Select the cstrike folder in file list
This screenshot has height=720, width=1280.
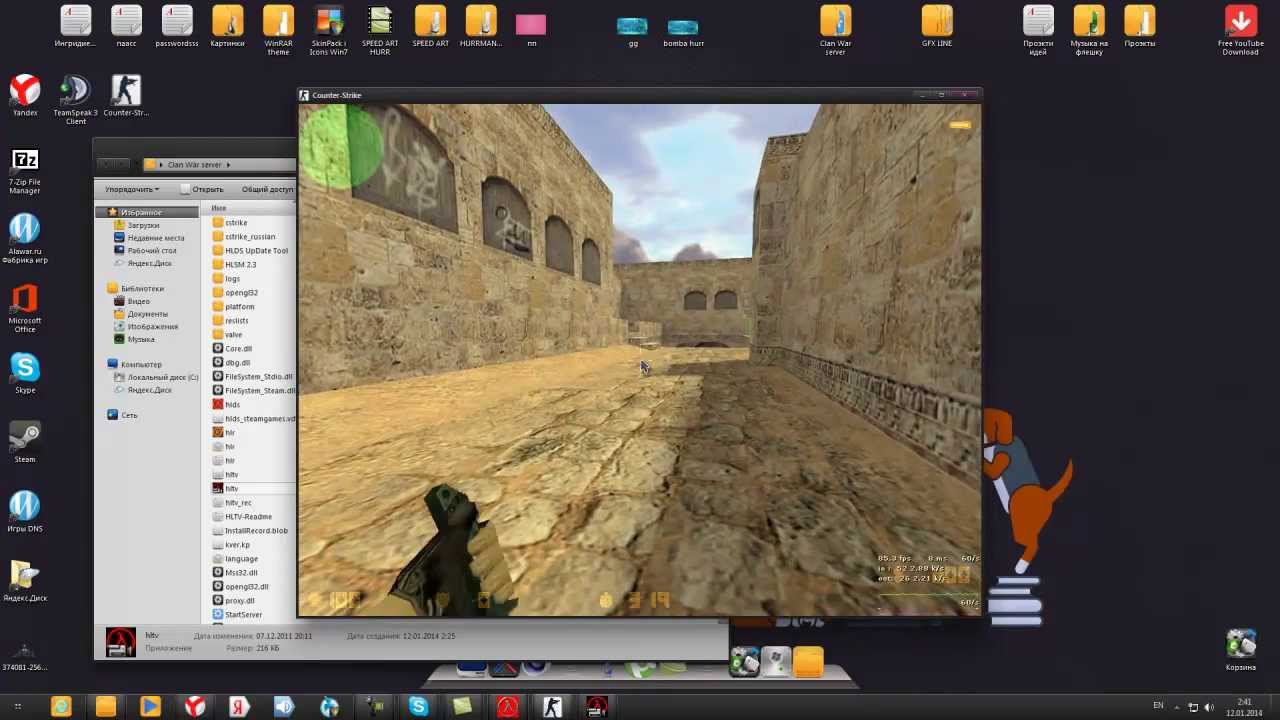pos(236,223)
